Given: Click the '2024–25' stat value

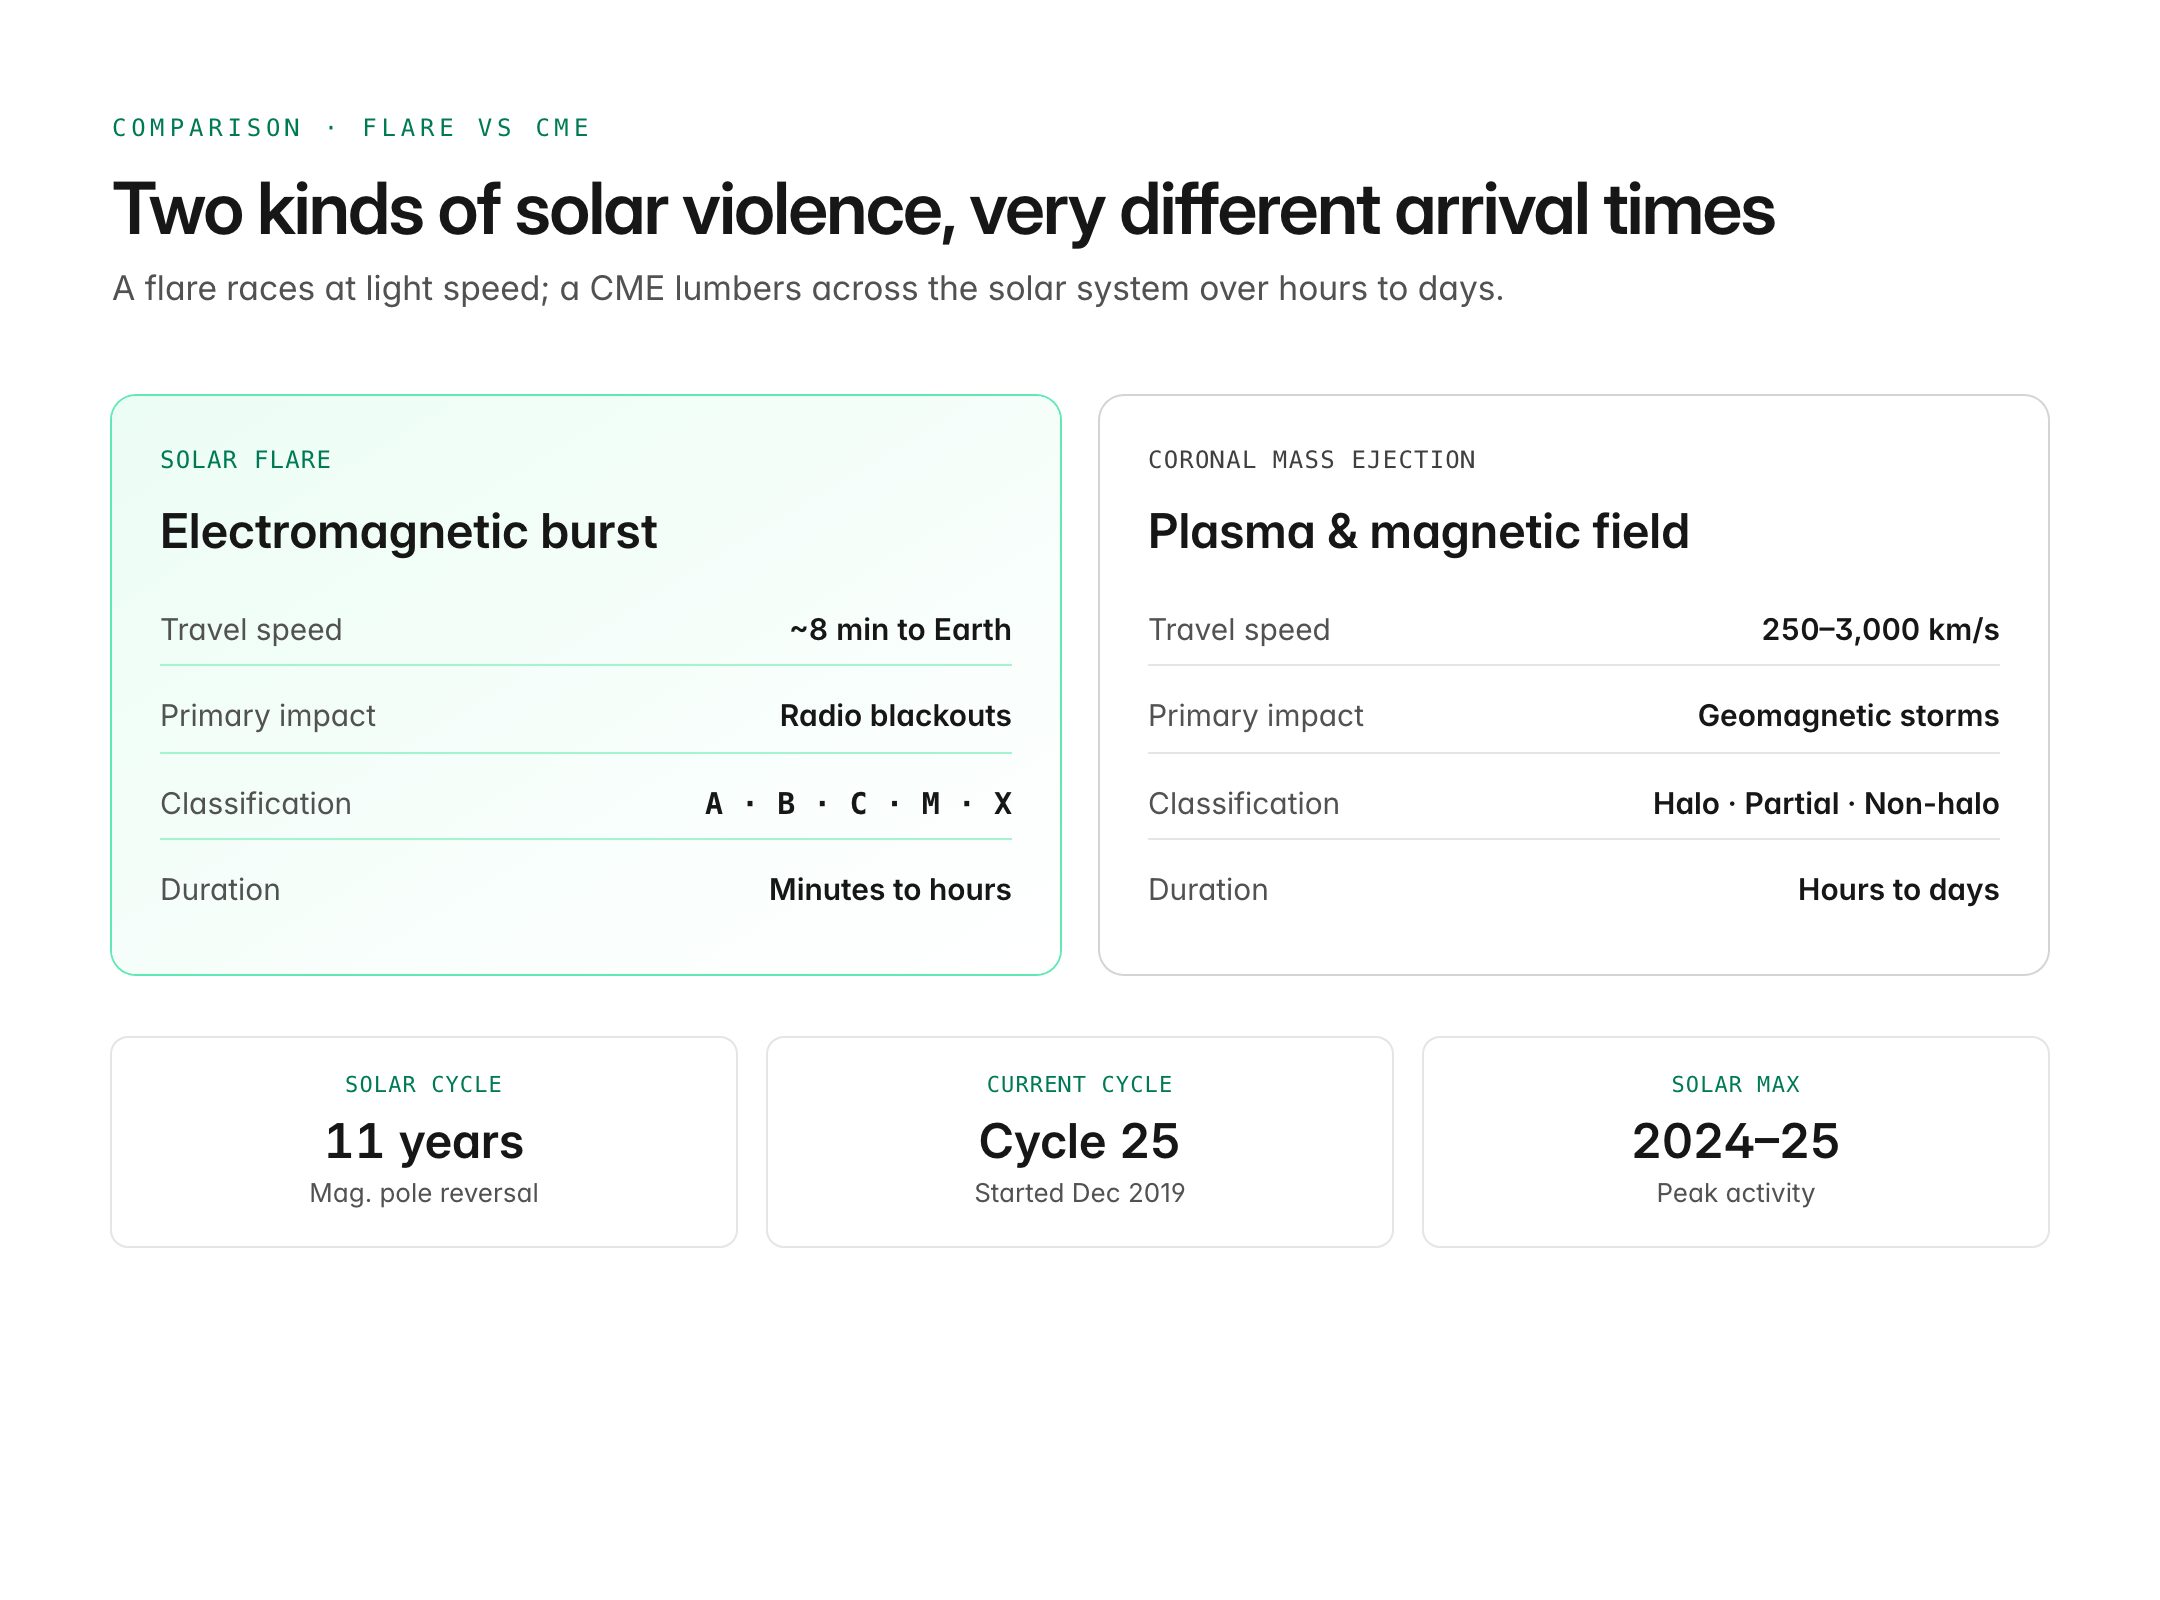Looking at the screenshot, I should pyautogui.click(x=1736, y=1142).
